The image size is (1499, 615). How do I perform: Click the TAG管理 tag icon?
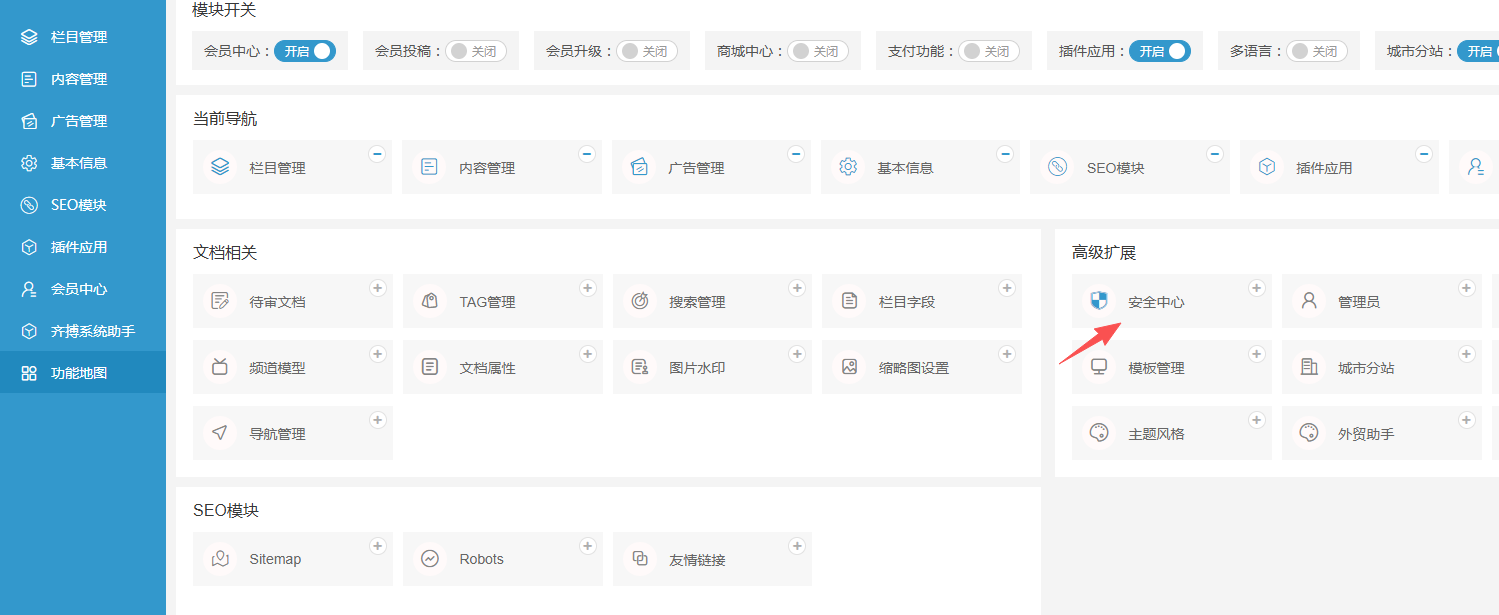tap(430, 301)
